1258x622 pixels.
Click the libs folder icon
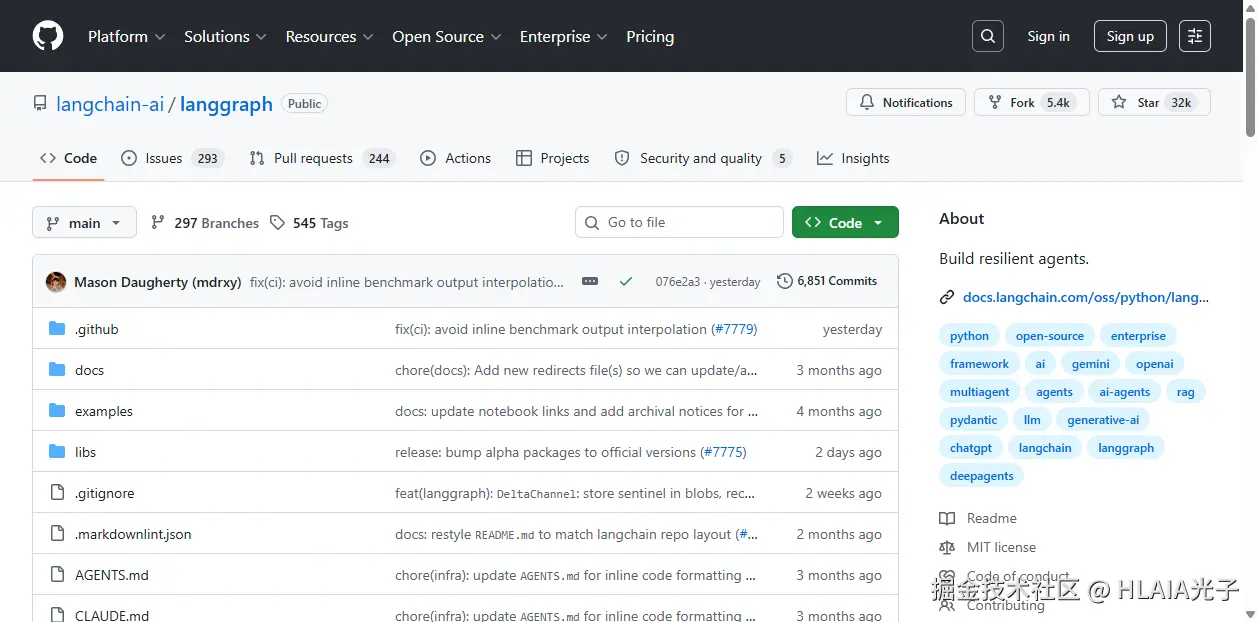click(x=57, y=452)
